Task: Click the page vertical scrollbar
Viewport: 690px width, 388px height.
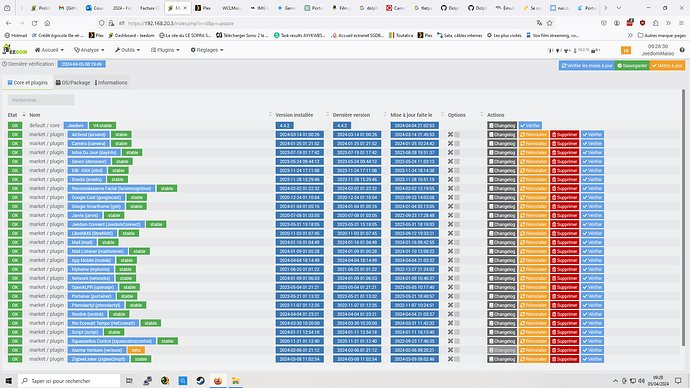Action: [x=683, y=218]
